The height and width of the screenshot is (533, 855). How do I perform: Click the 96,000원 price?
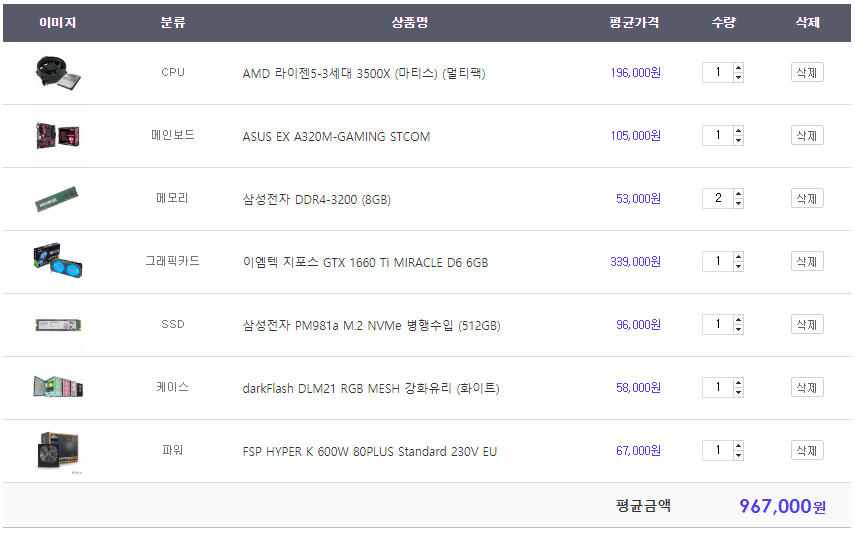click(638, 325)
